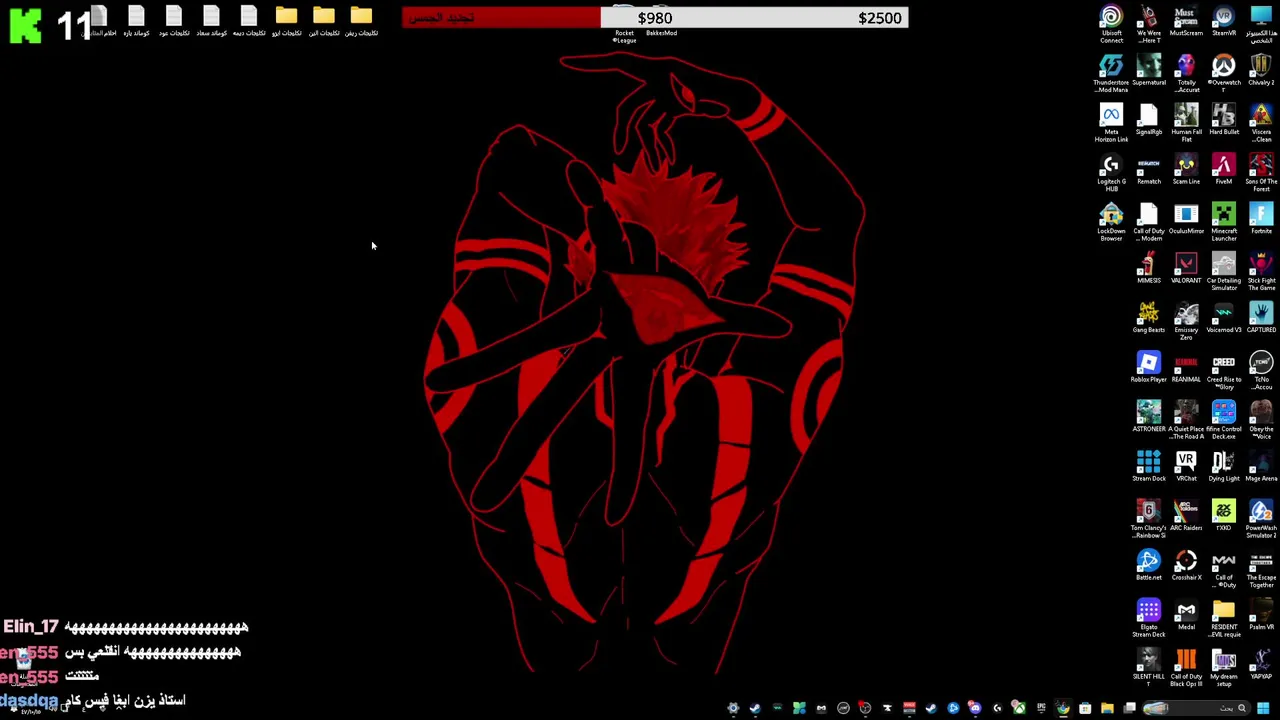Open the Car Detailing Simulator shortcut

1224,272
